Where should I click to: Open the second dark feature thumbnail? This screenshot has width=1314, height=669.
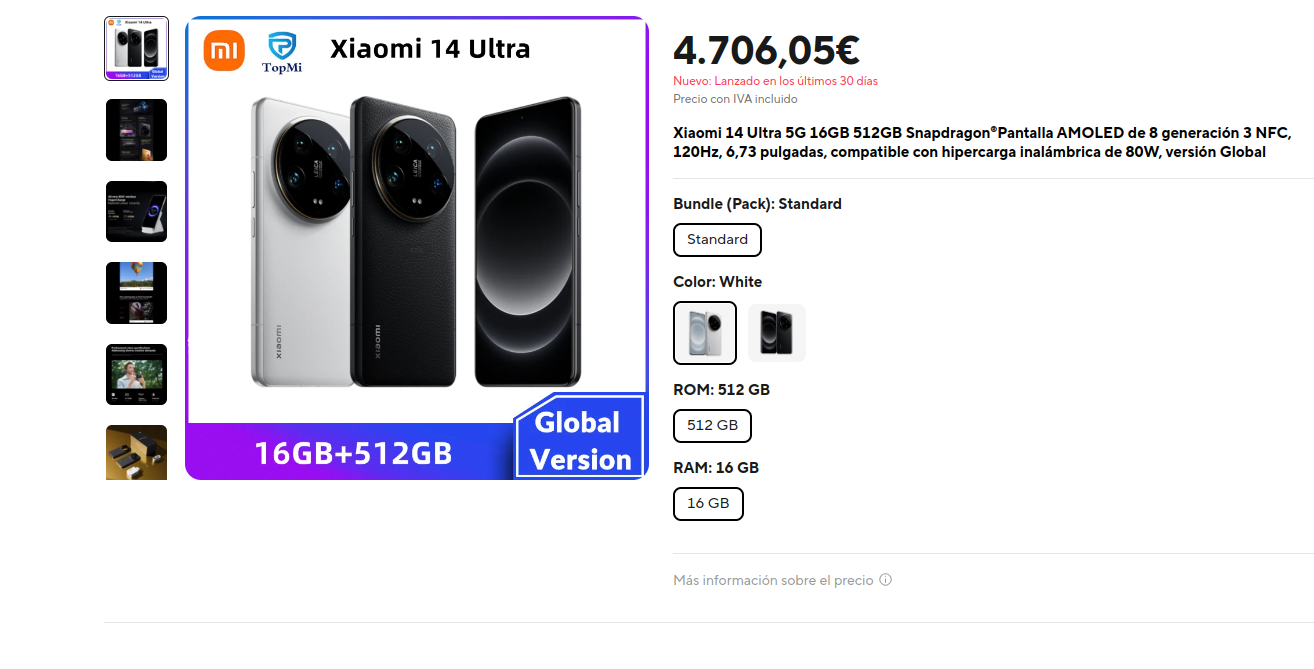coord(137,130)
